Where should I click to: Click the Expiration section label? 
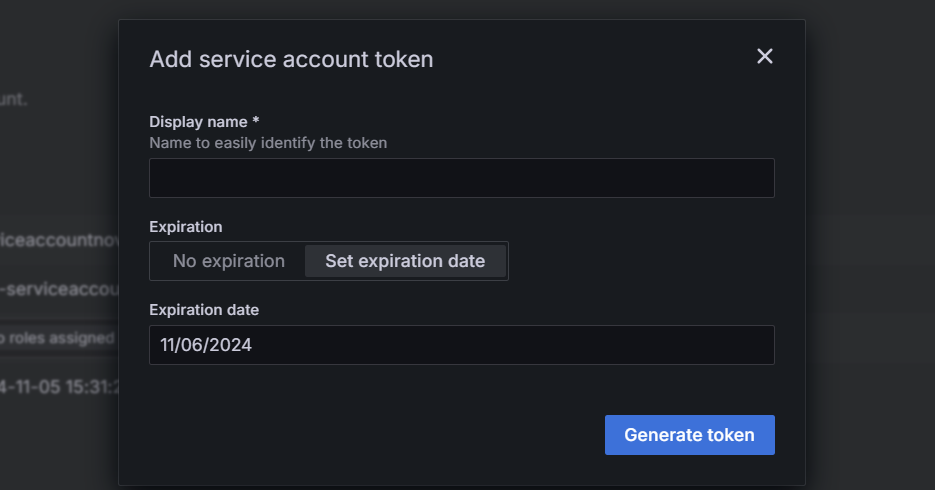pyautogui.click(x=186, y=227)
